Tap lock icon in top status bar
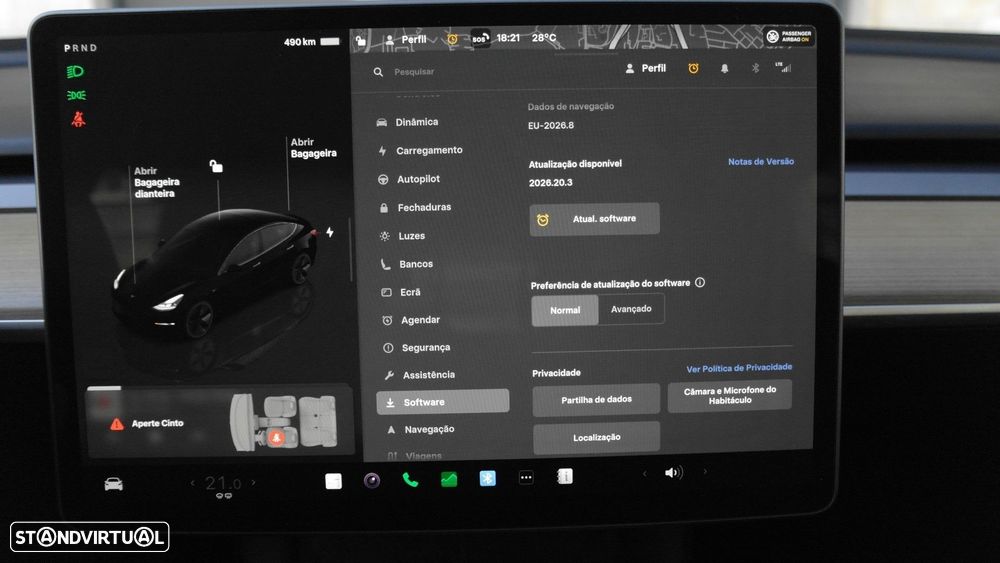Viewport: 1000px width, 563px height. (x=360, y=41)
